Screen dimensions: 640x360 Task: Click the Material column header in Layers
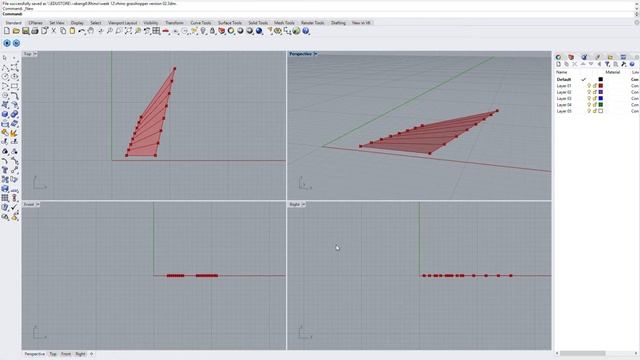[613, 72]
